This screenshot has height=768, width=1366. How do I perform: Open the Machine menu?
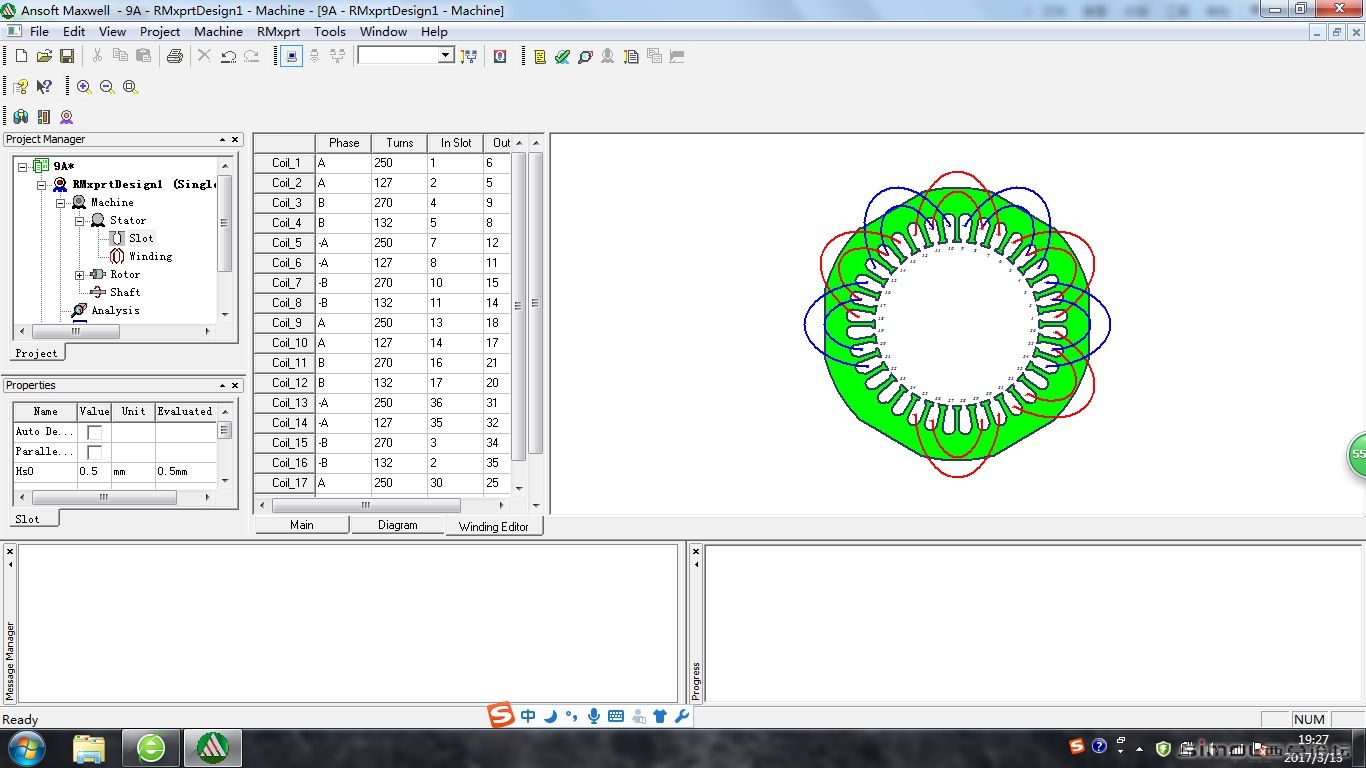218,32
